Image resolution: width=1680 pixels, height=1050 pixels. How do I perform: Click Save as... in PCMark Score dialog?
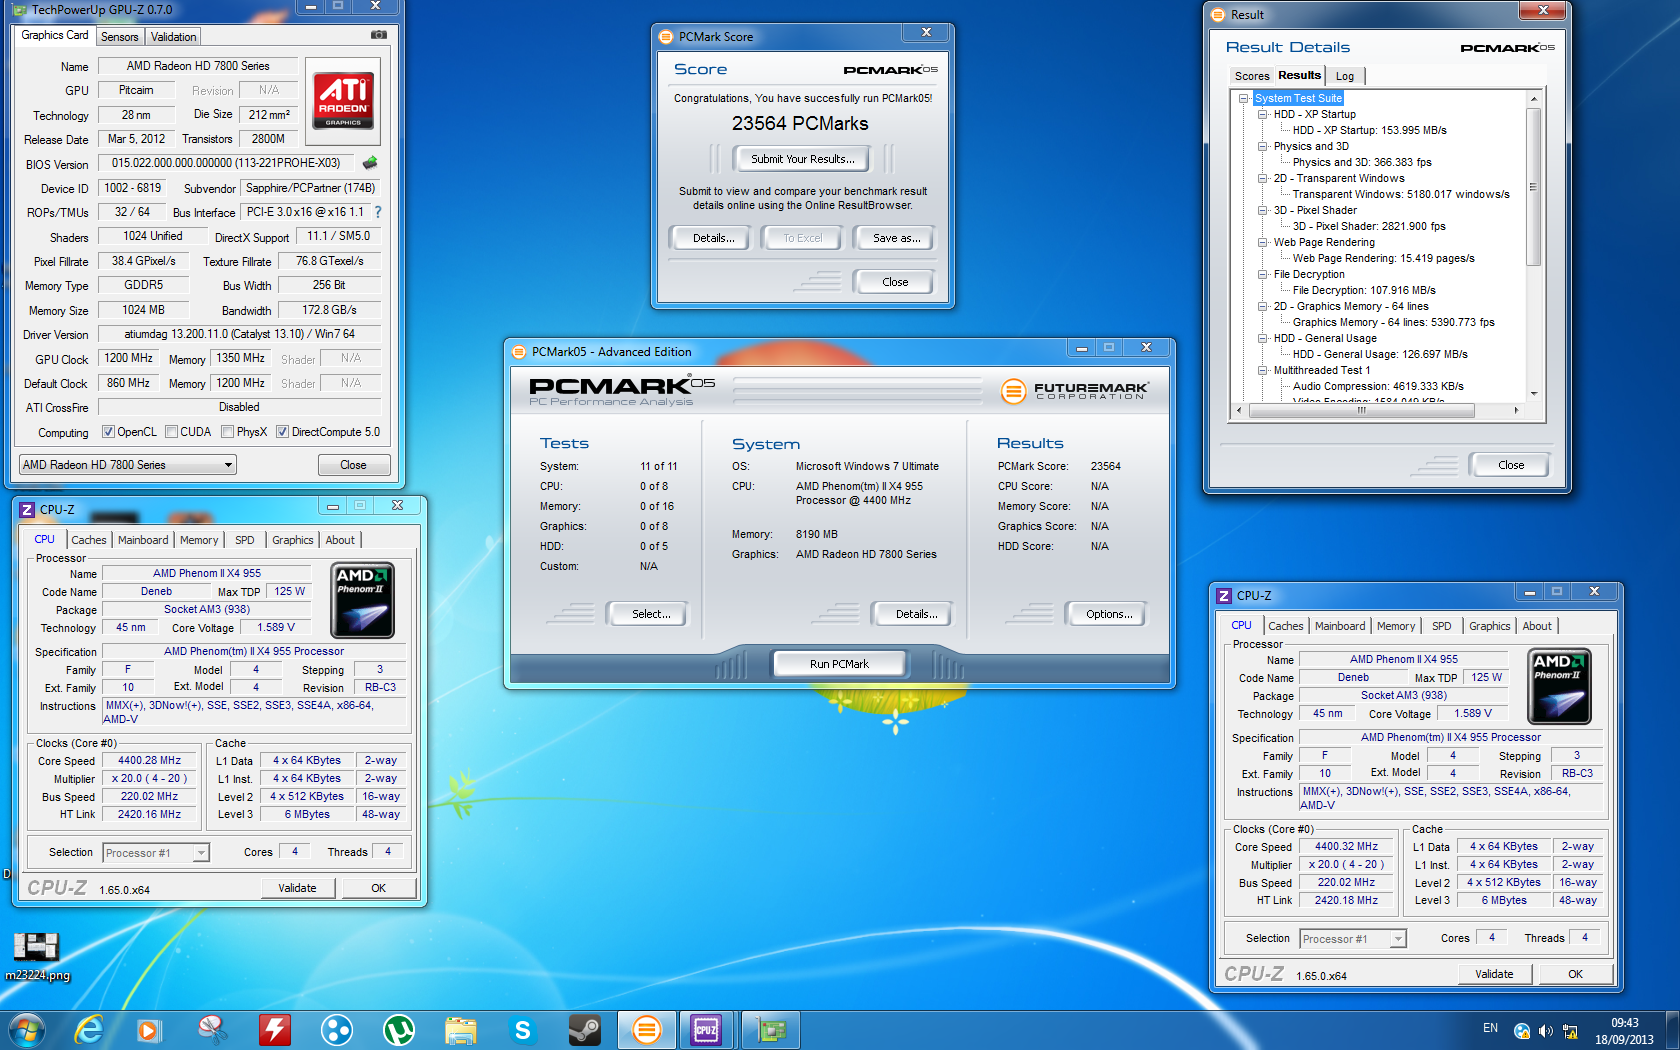point(897,238)
